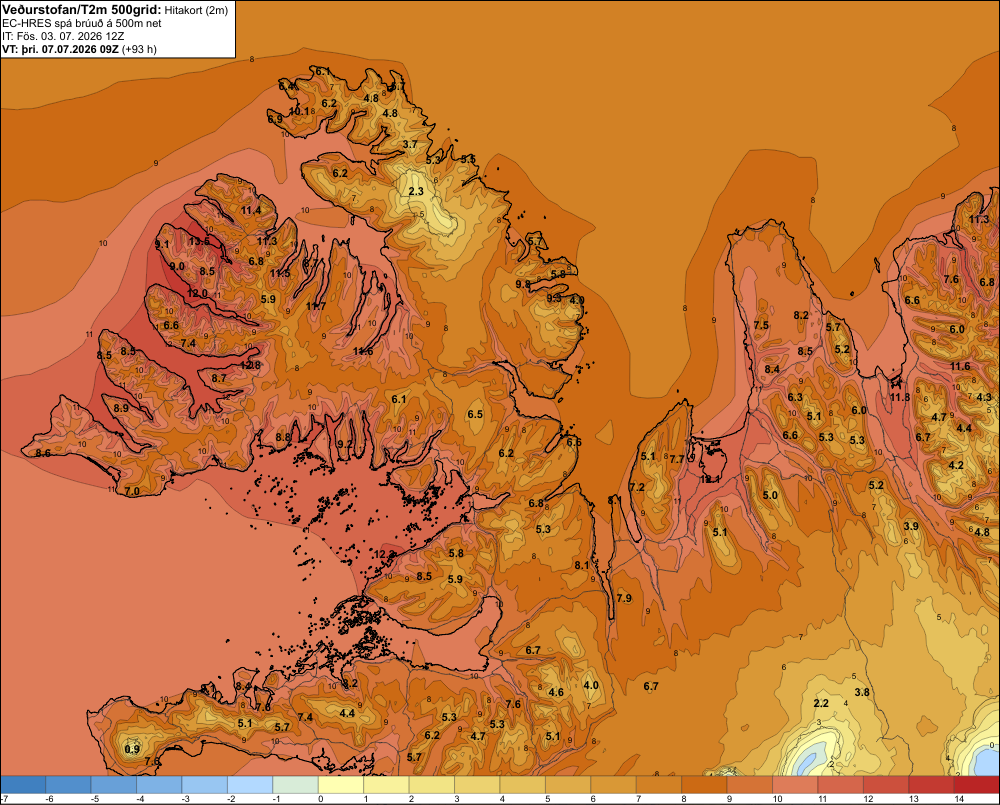The height and width of the screenshot is (805, 1000).
Task: Click the "11.8" temperature value
Action: [900, 397]
